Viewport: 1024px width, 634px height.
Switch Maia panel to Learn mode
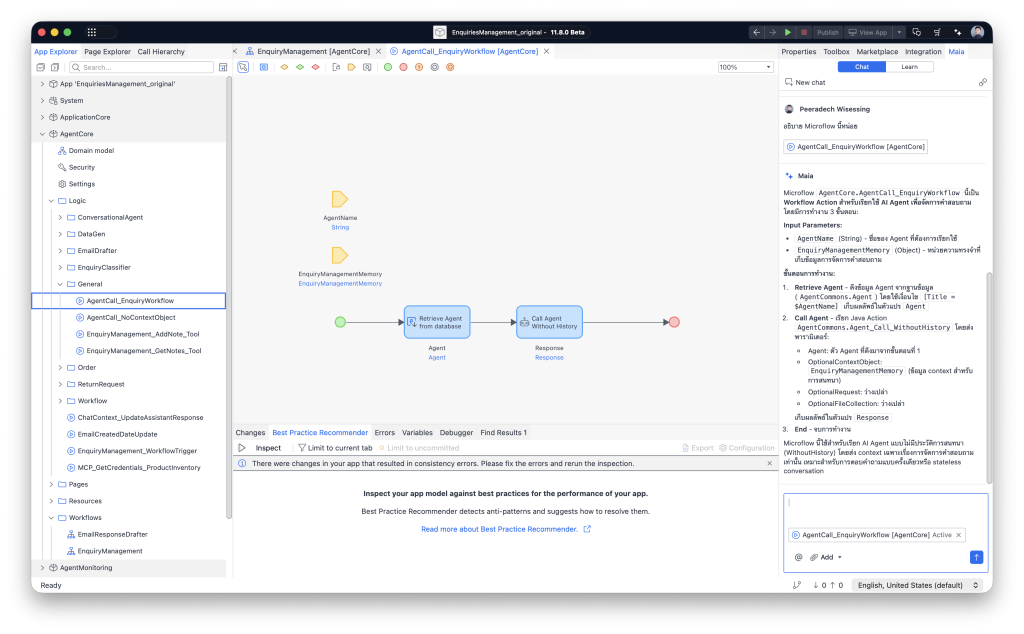click(x=910, y=67)
